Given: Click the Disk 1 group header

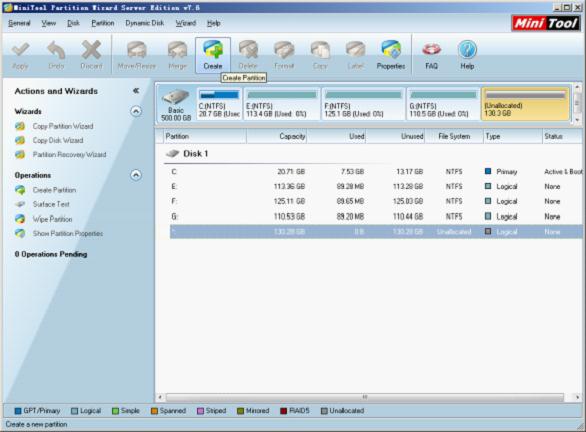Looking at the screenshot, I should point(195,154).
